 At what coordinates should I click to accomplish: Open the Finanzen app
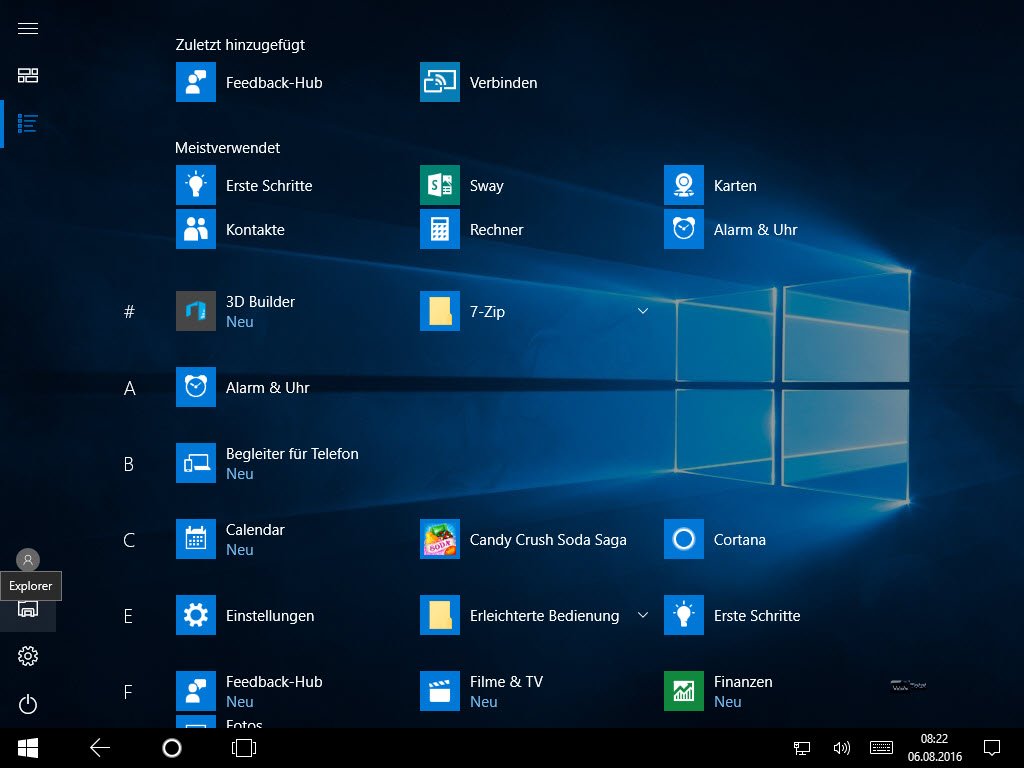(x=684, y=691)
